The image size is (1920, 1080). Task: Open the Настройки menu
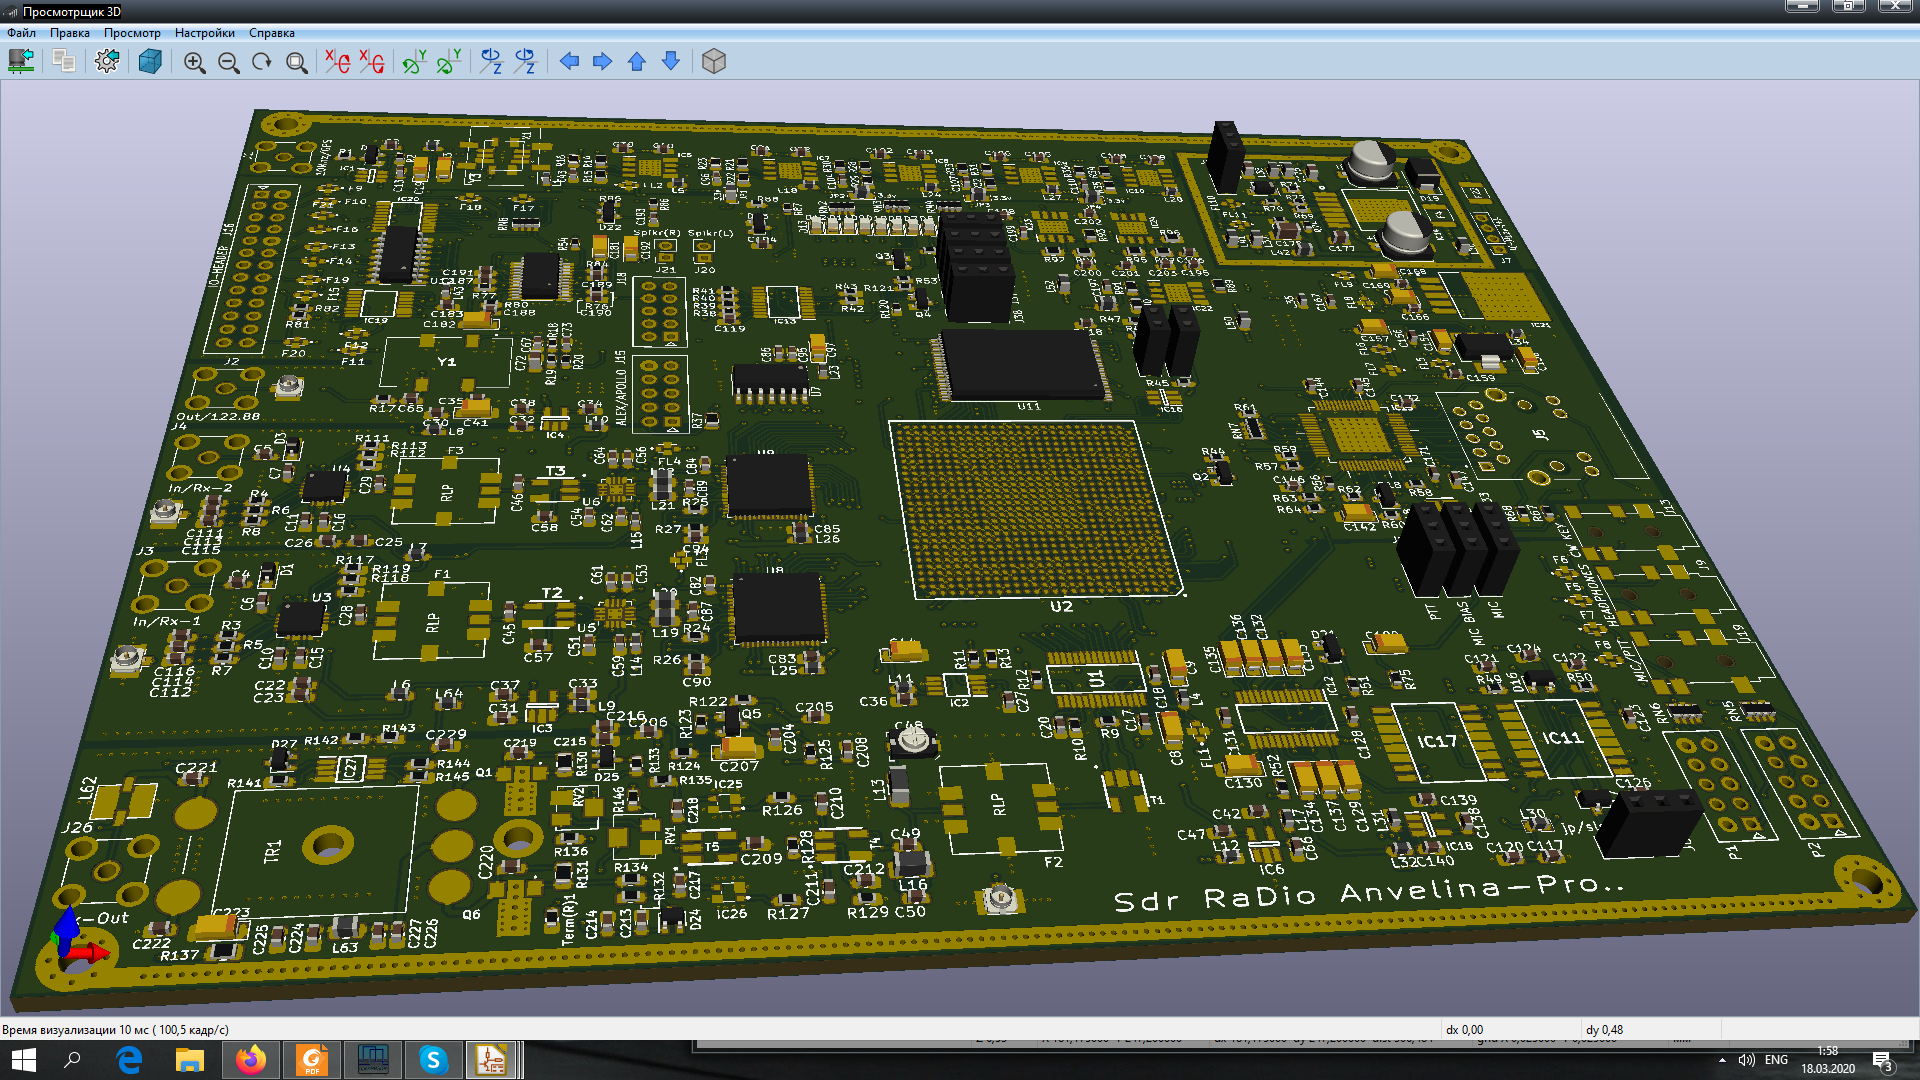204,33
